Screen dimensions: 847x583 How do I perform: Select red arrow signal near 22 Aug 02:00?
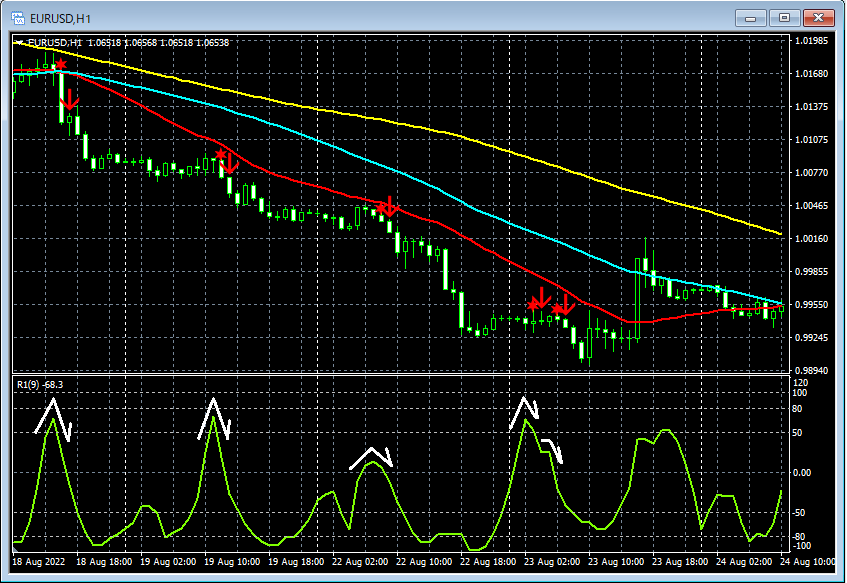pyautogui.click(x=389, y=207)
